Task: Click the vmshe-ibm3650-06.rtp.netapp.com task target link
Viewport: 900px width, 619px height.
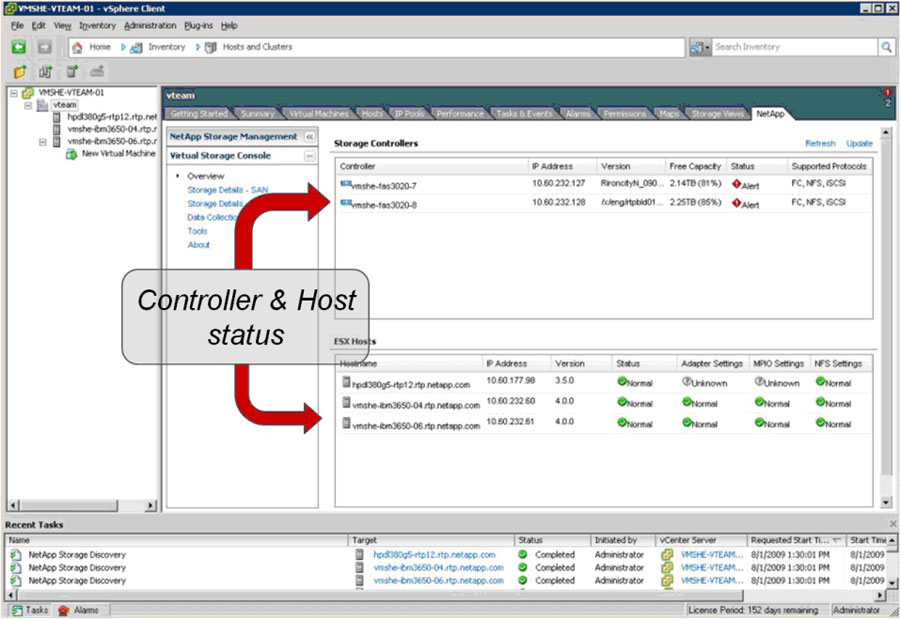Action: coord(438,581)
